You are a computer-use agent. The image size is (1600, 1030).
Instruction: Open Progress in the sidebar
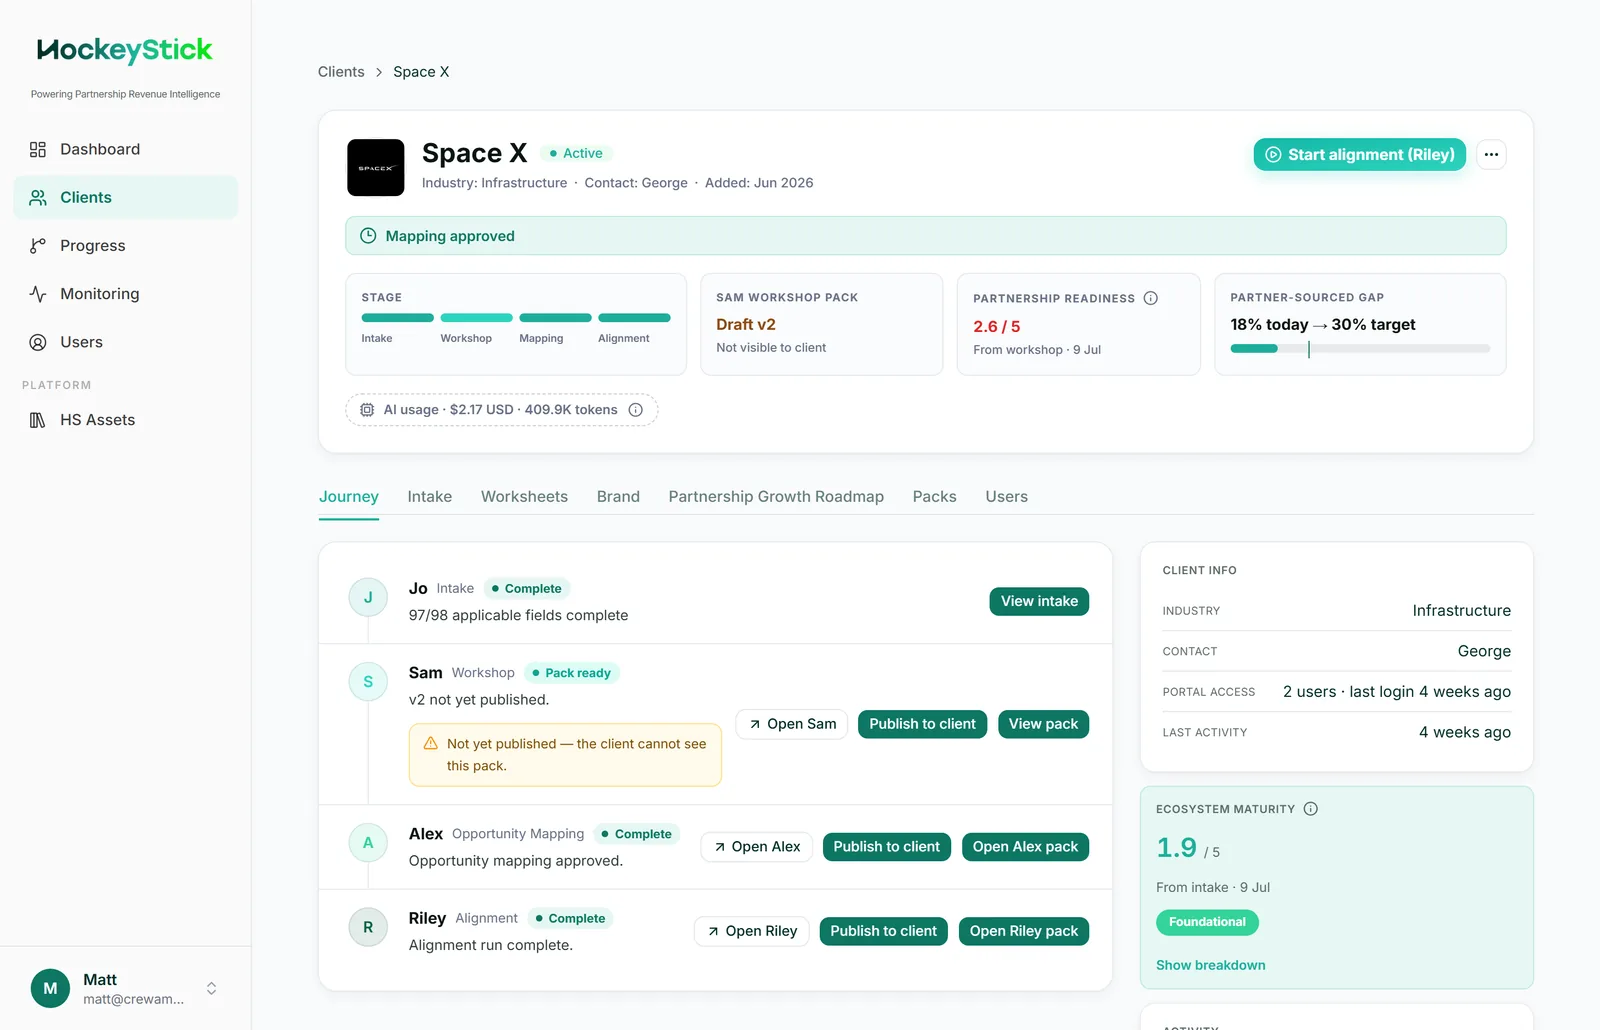tap(126, 245)
